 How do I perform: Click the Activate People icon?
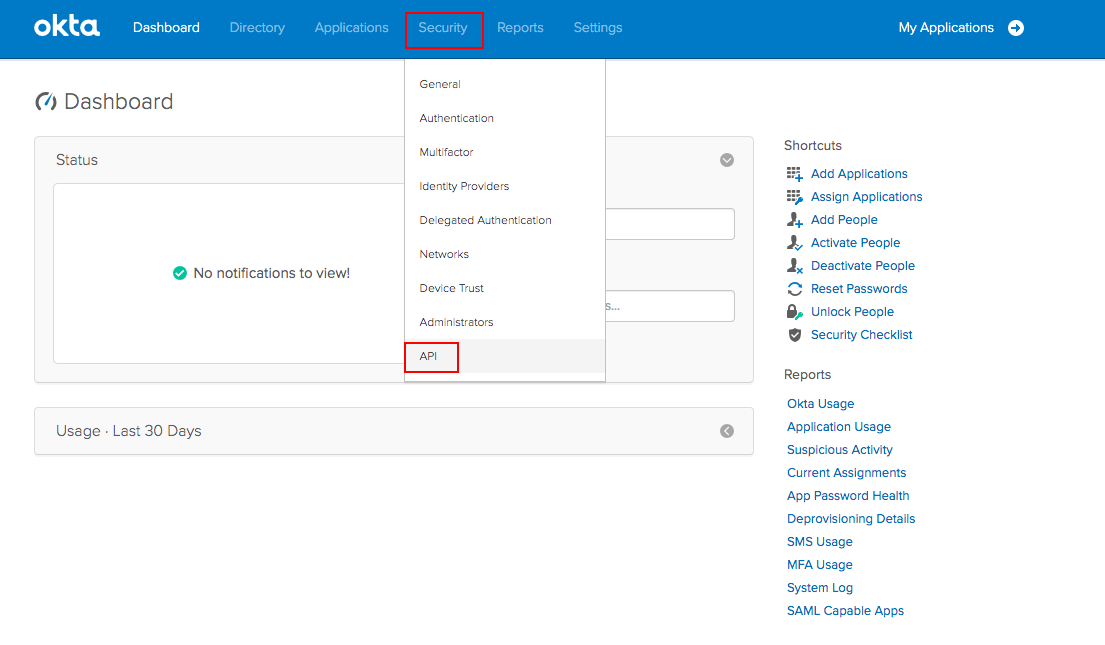(795, 243)
